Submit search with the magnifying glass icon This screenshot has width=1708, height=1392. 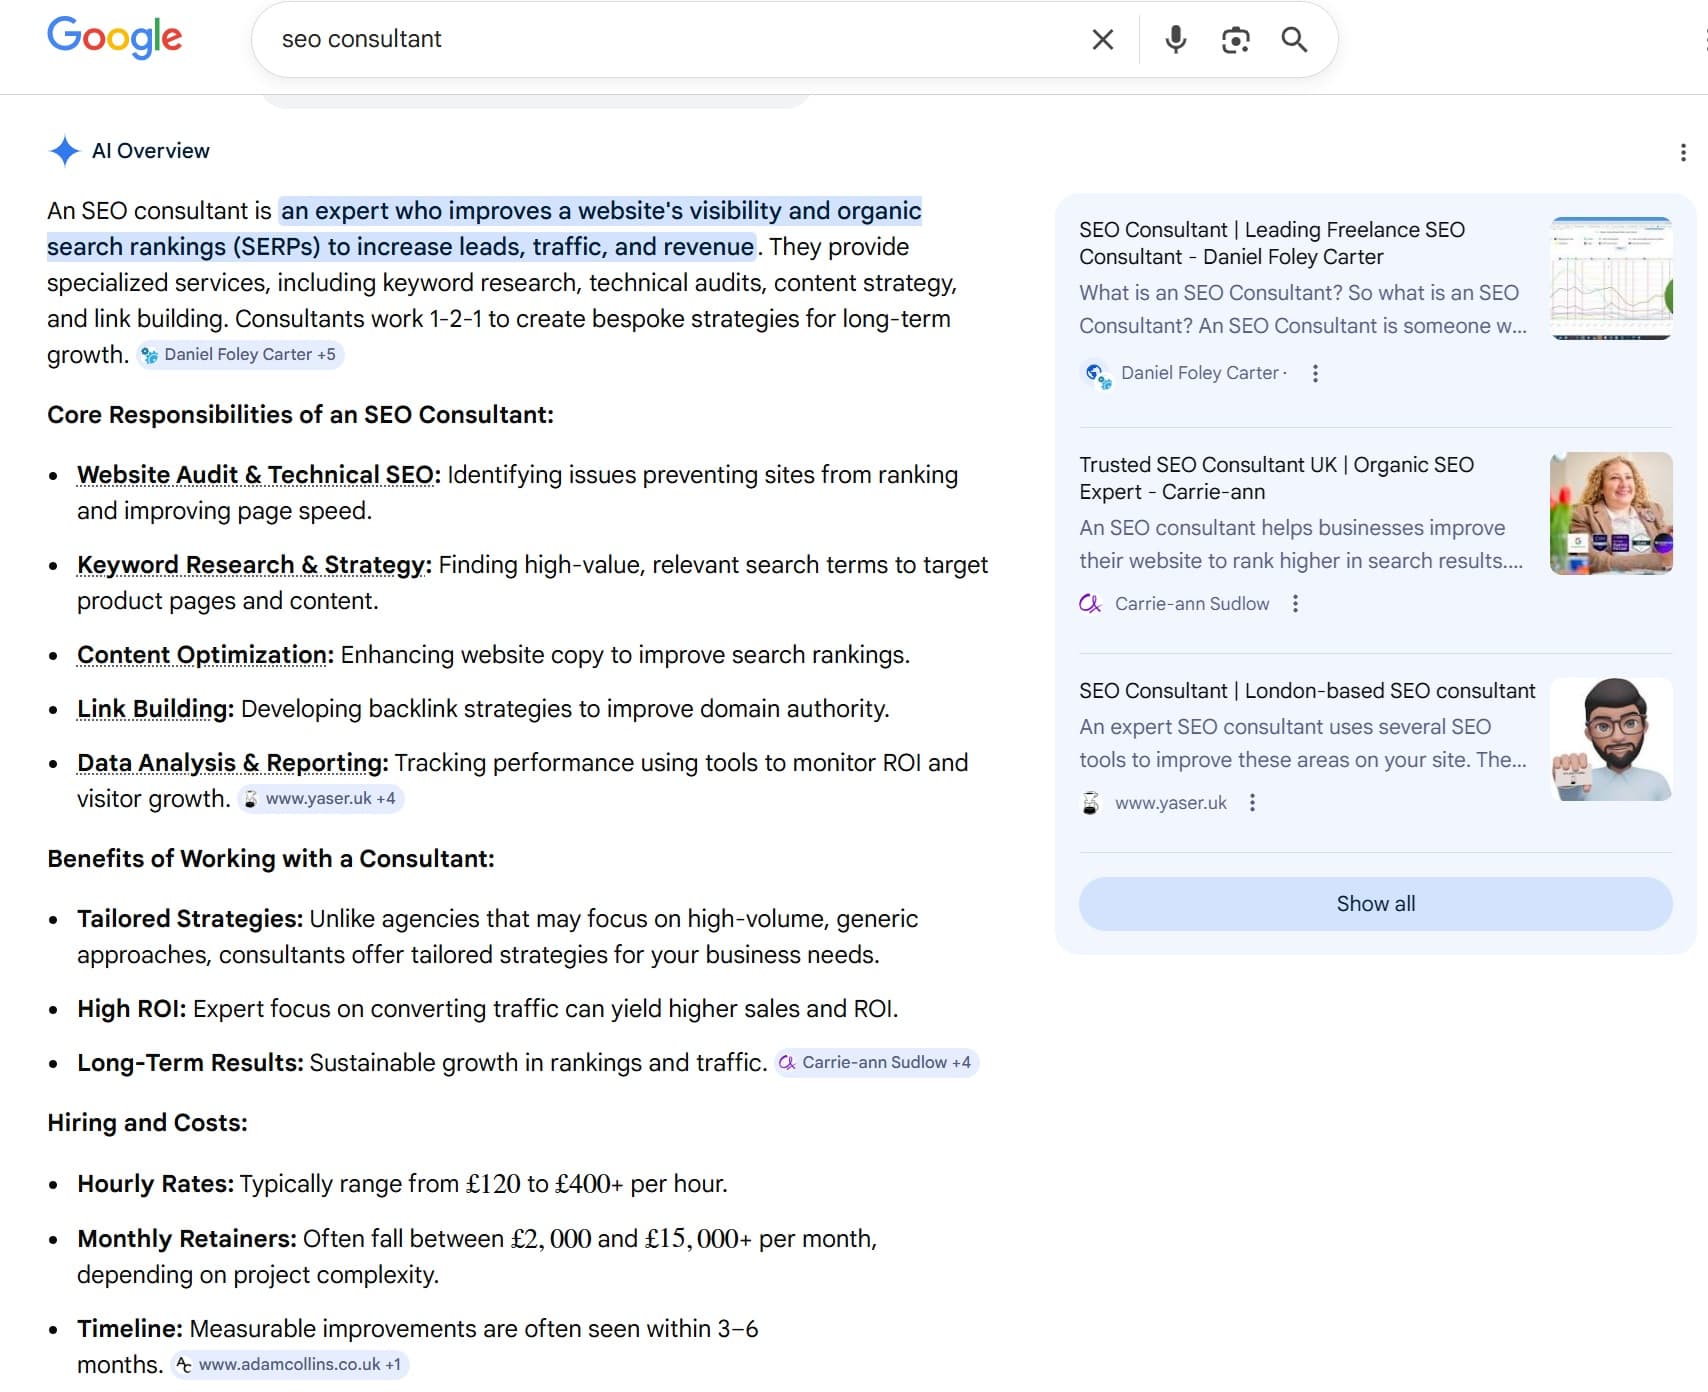pos(1294,39)
